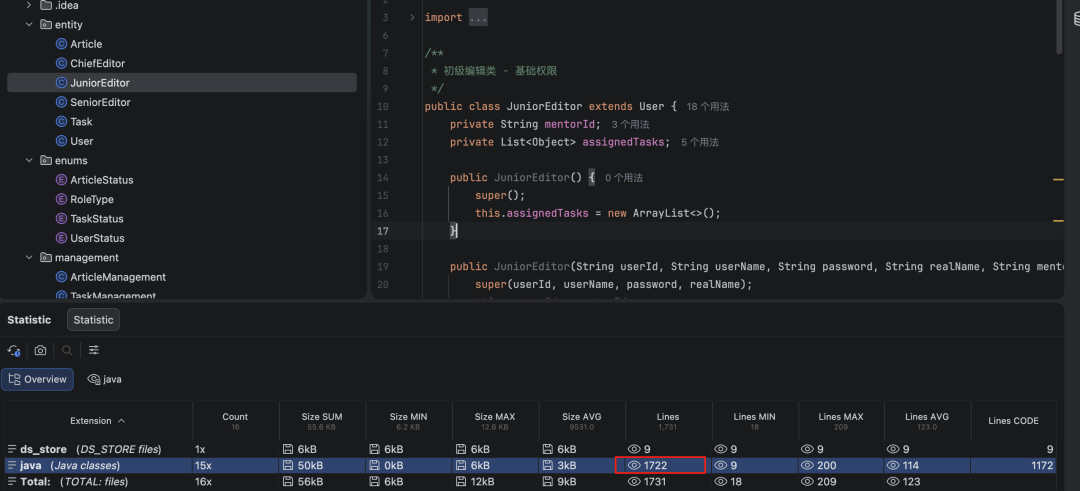Viewport: 1080px width, 491px height.
Task: Open the Statistic settings sliders icon
Action: (x=94, y=351)
